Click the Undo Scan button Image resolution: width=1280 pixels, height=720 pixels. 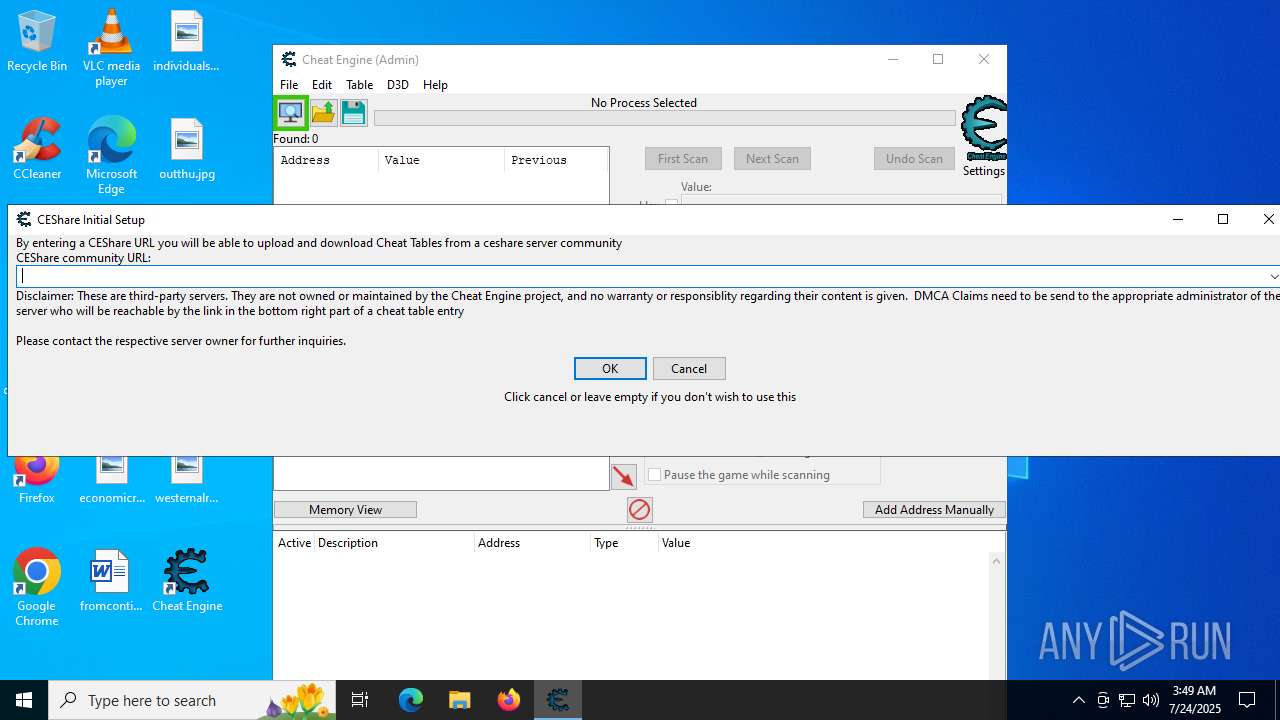(914, 159)
